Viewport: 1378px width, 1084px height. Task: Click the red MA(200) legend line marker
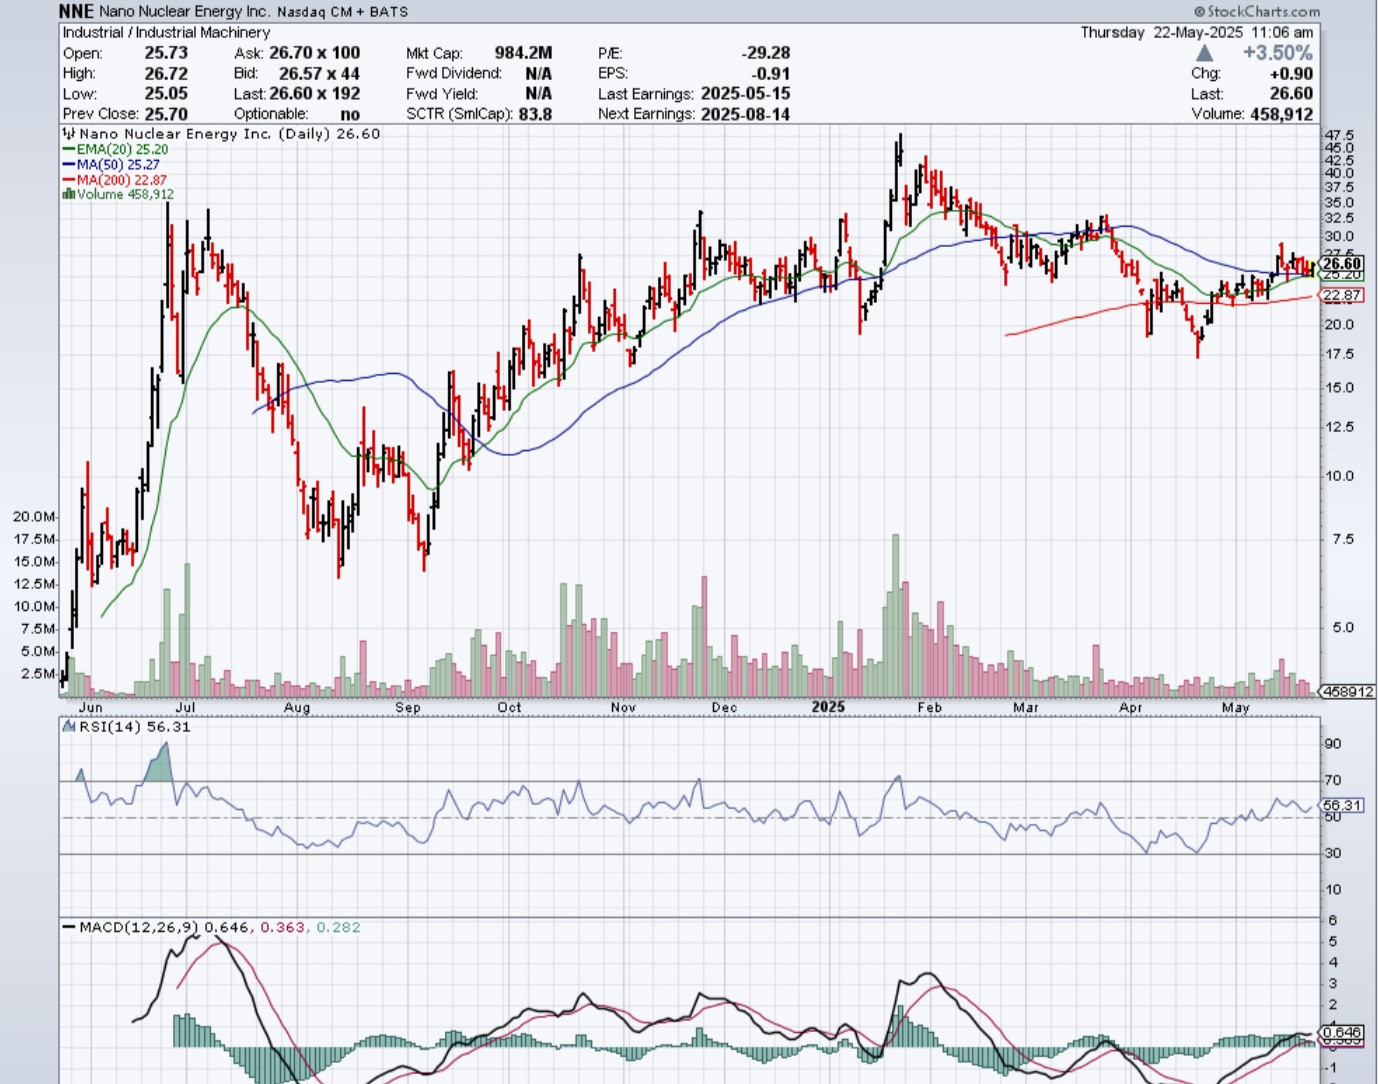pyautogui.click(x=68, y=179)
